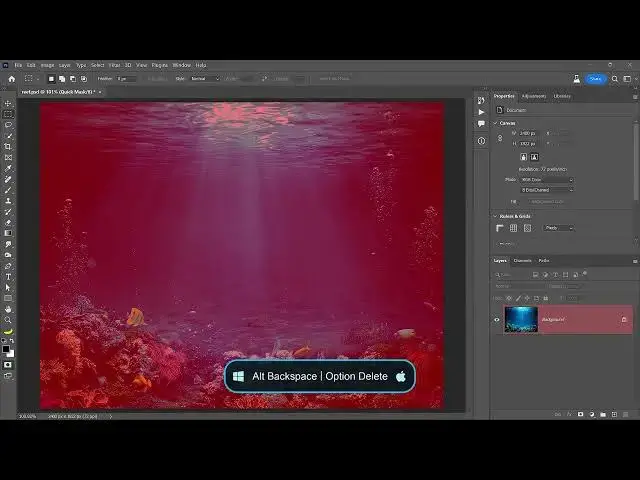Create a new layer via plus icon
The width and height of the screenshot is (640, 480).
coord(614,414)
